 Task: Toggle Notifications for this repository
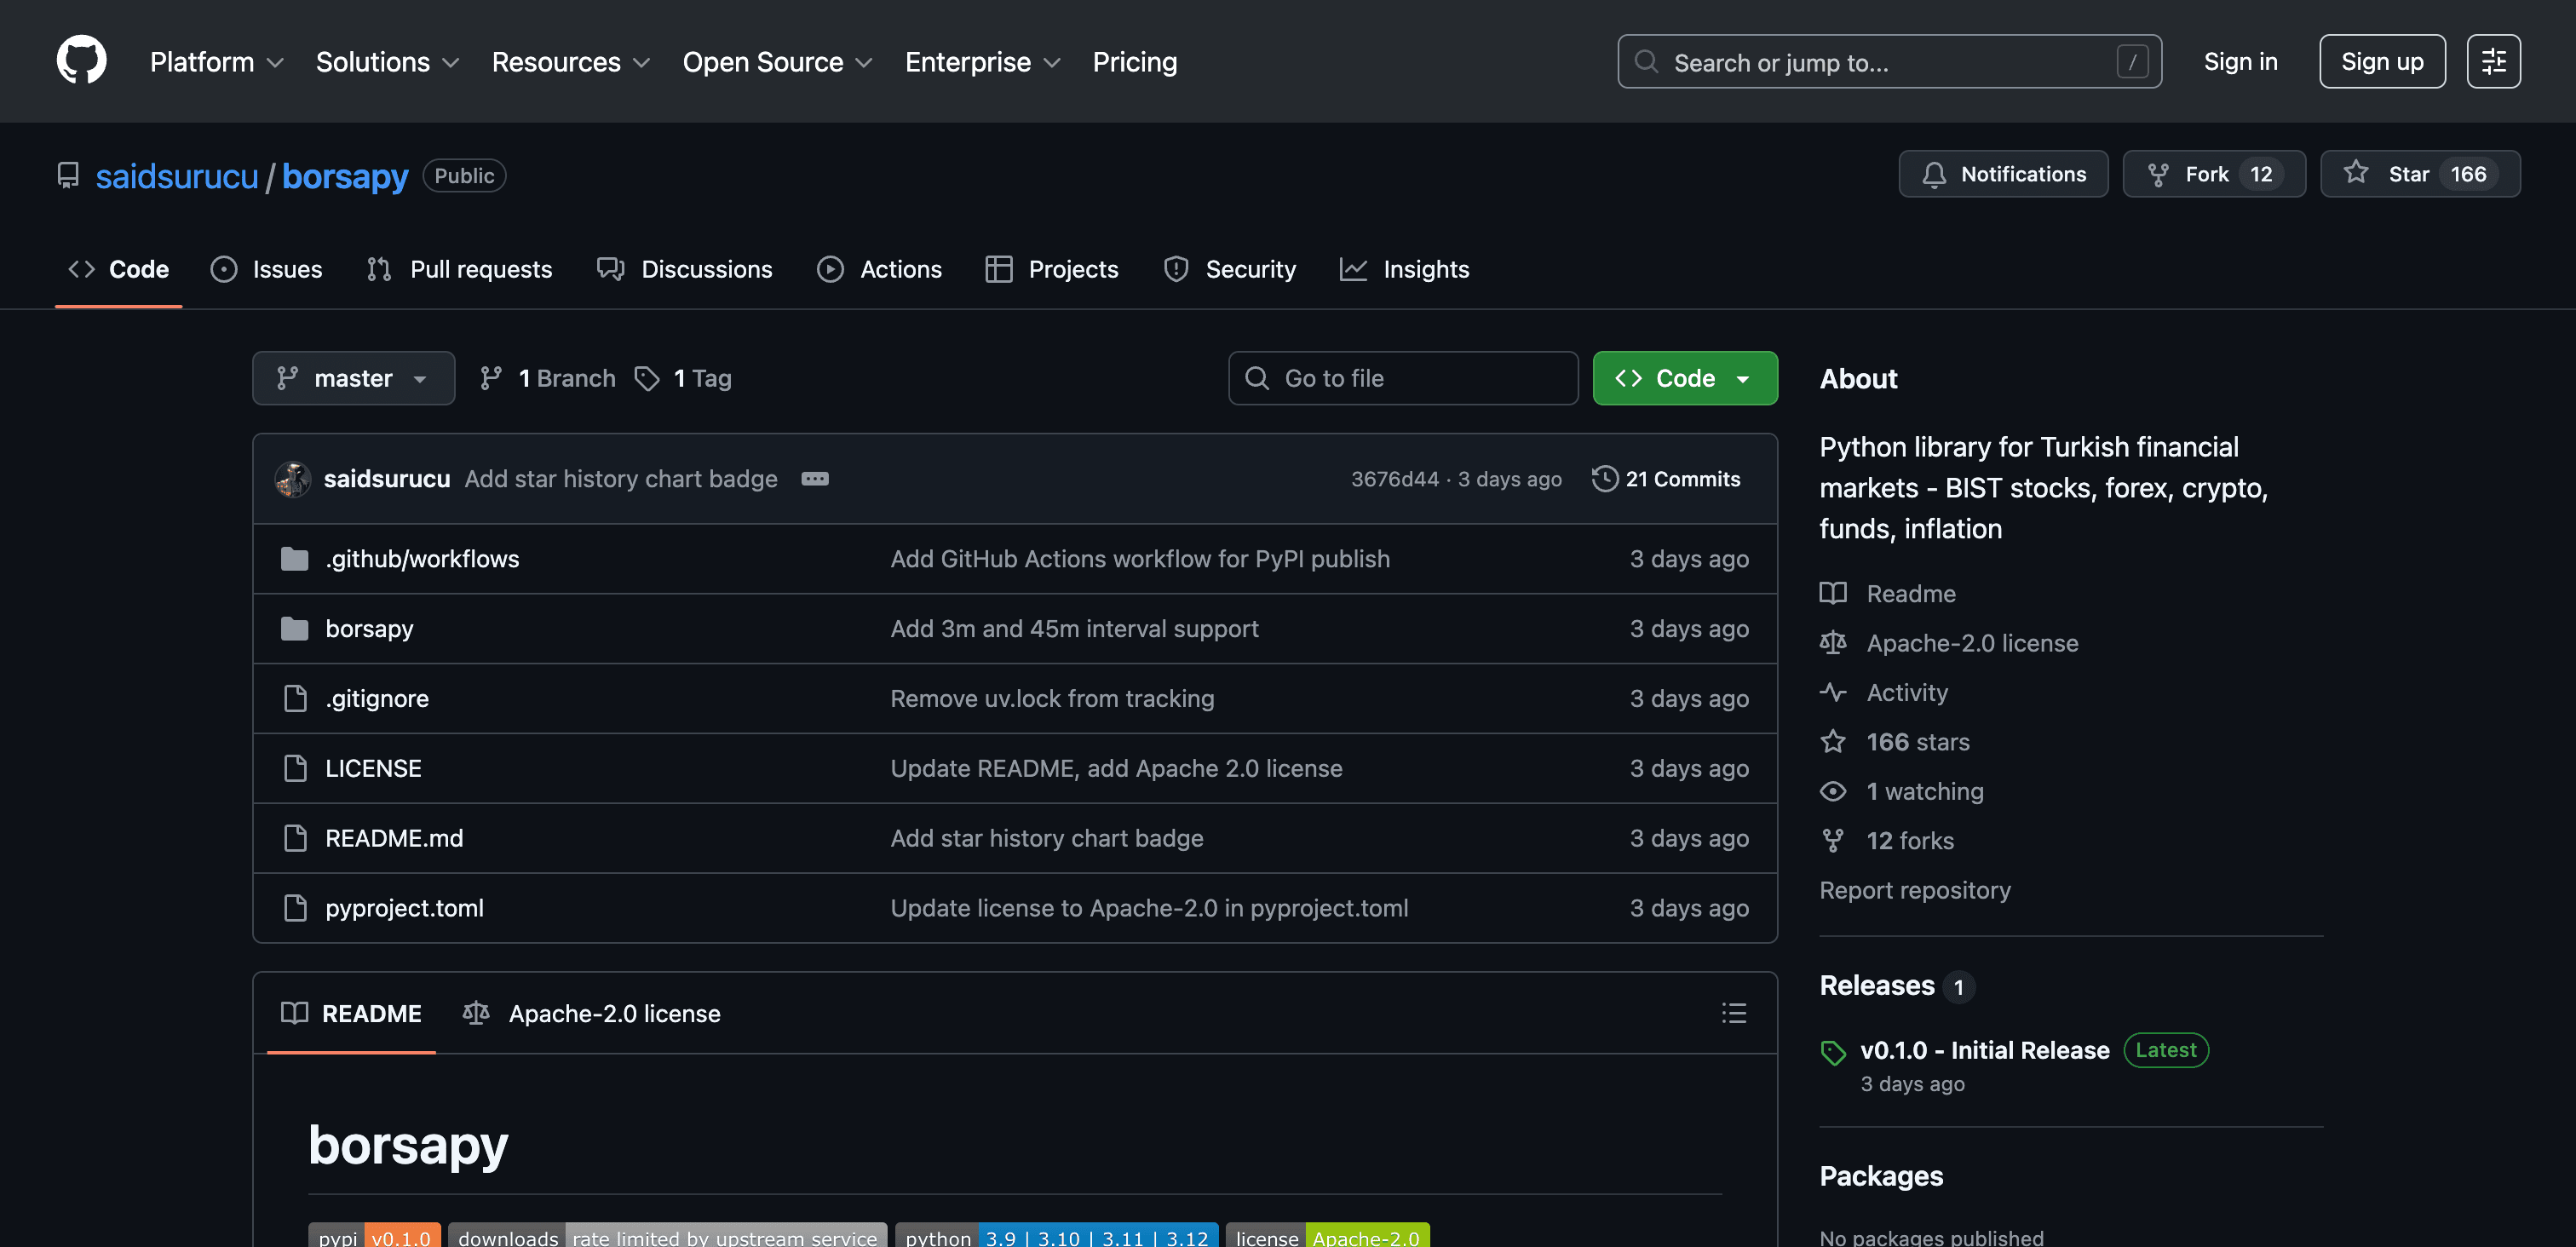pos(2003,174)
